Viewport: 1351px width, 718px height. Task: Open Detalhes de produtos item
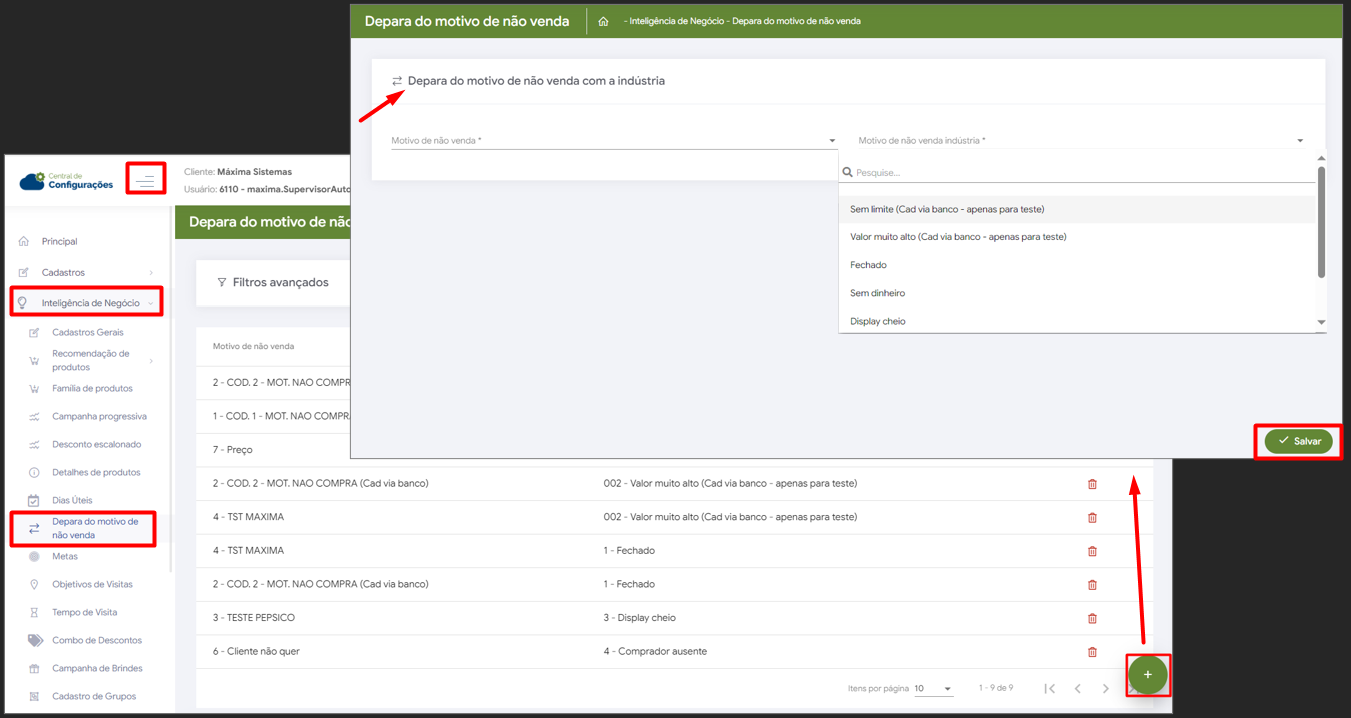tap(96, 472)
